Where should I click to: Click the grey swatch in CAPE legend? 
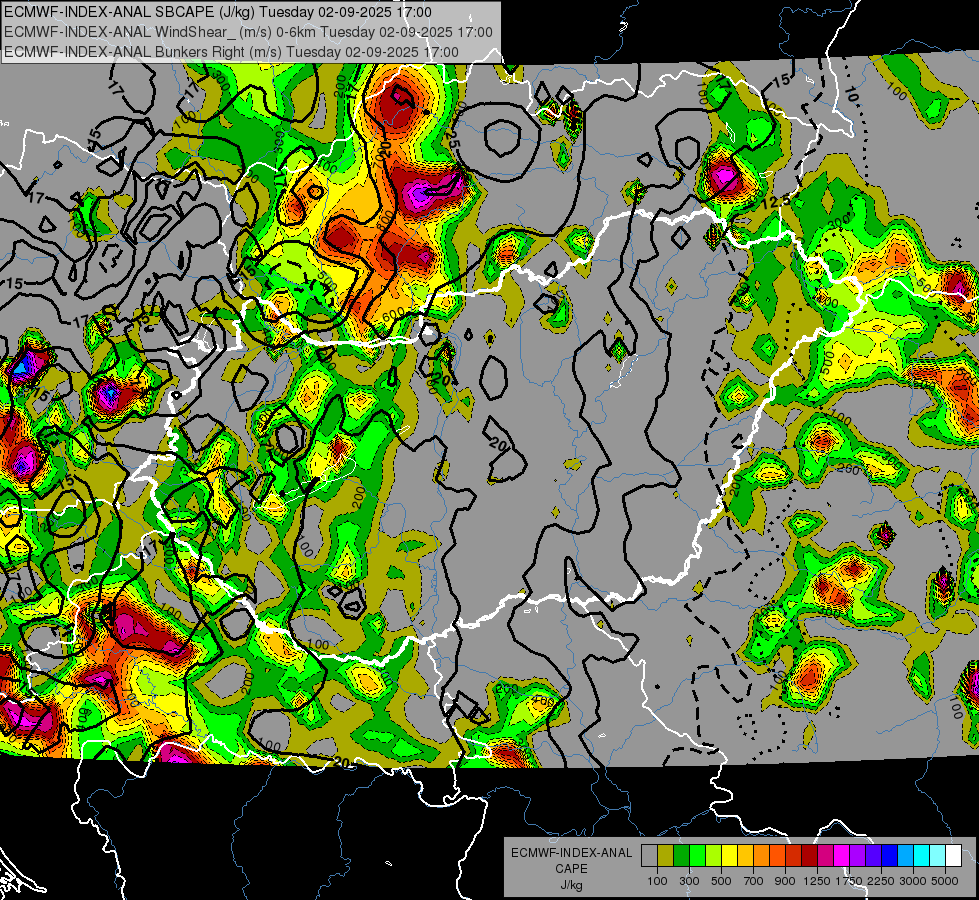pos(649,855)
